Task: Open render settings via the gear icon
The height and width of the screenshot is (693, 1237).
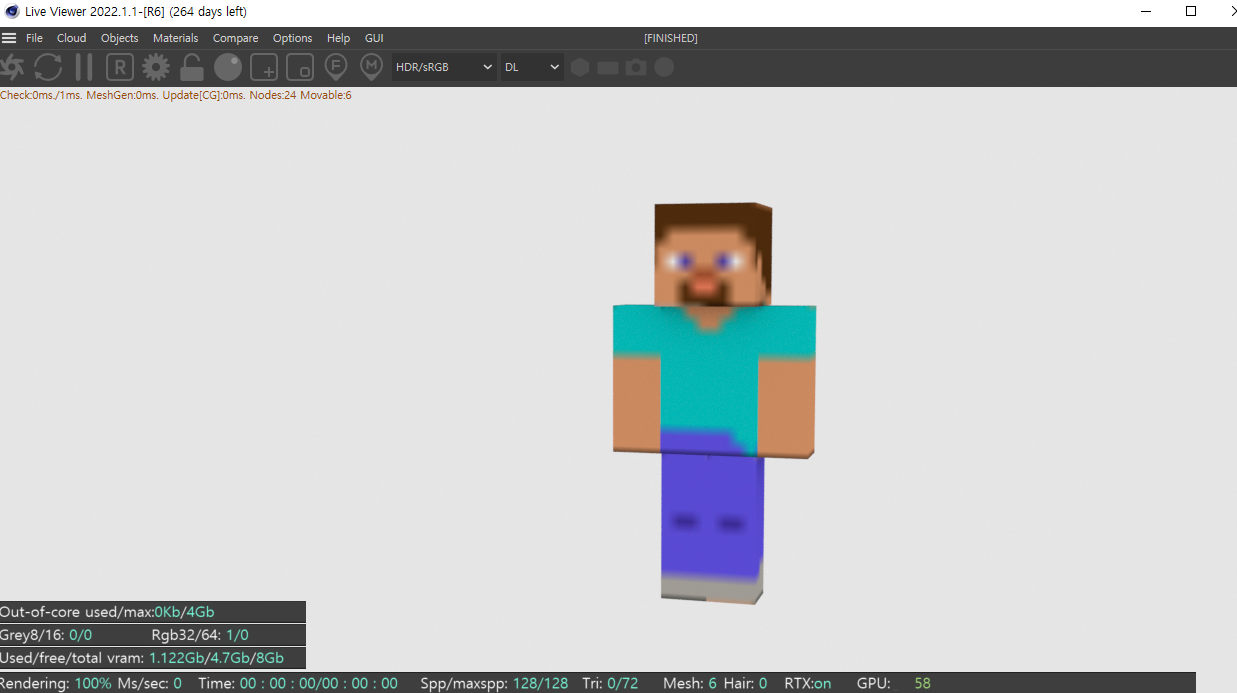Action: coord(156,67)
